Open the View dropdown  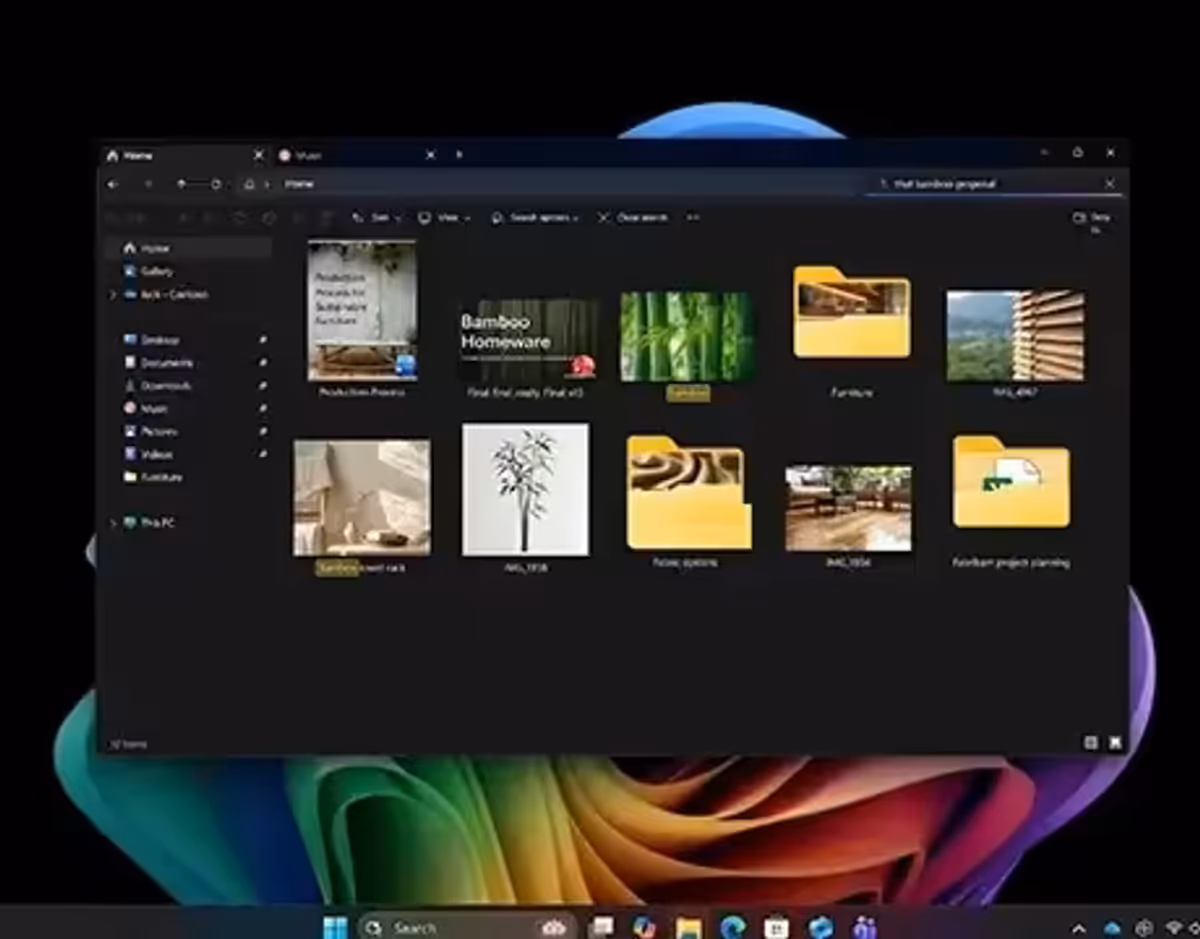[444, 217]
